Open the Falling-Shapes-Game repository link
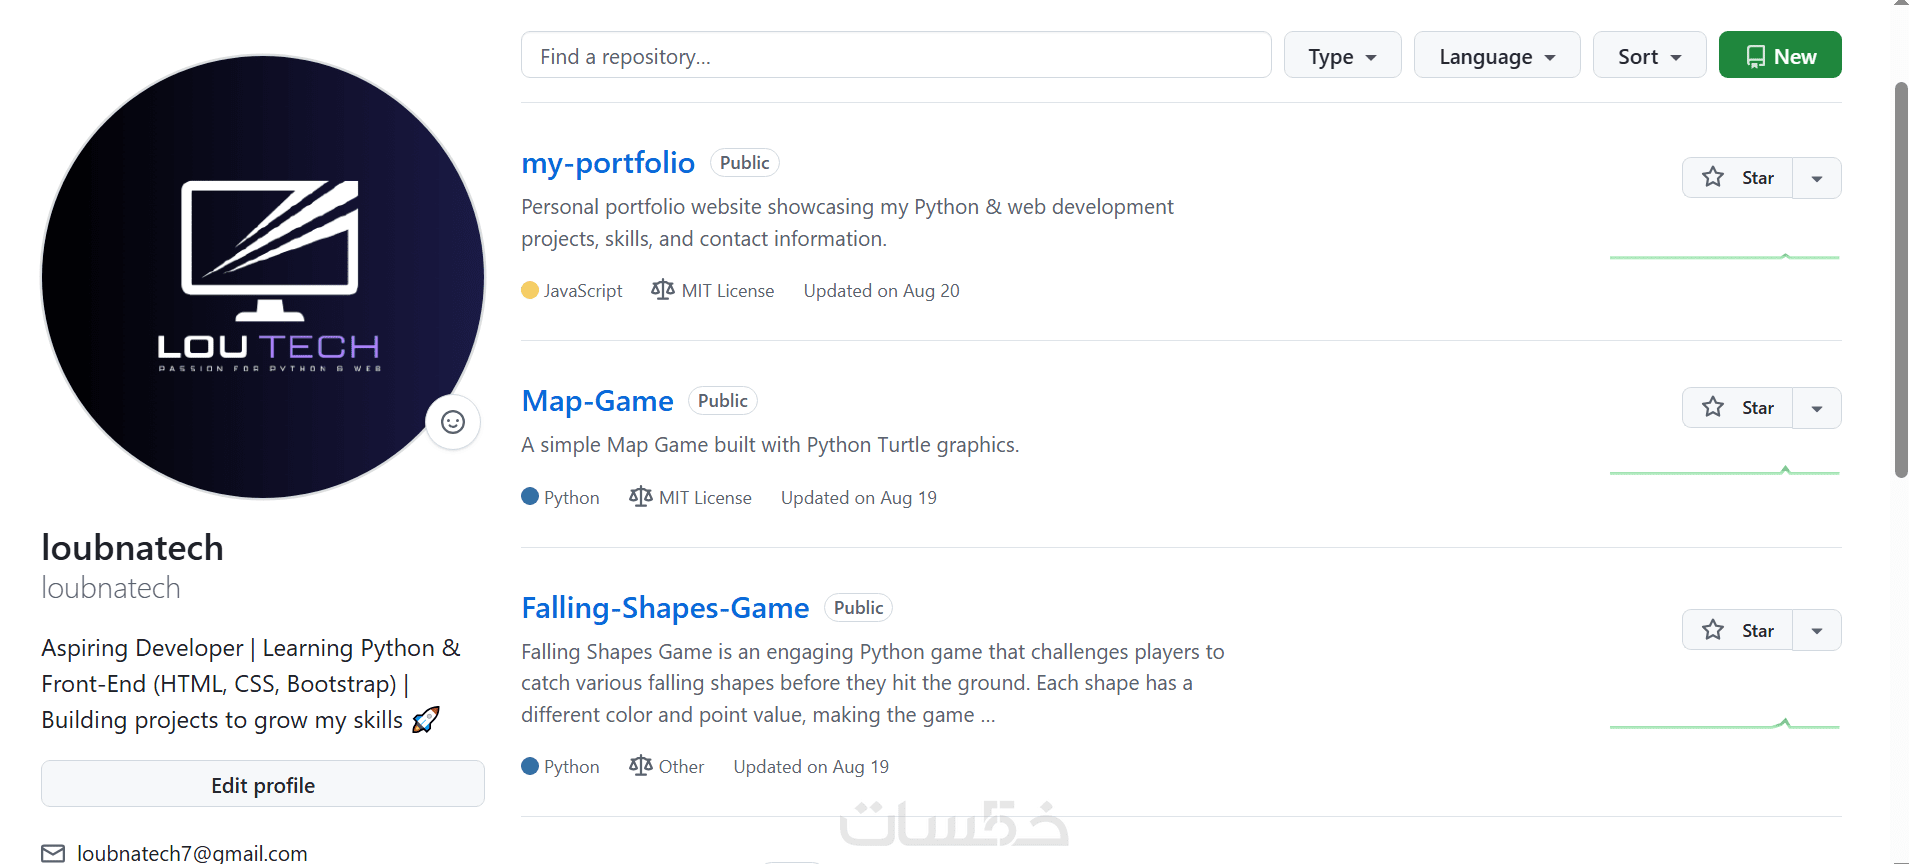The width and height of the screenshot is (1909, 864). coord(665,608)
